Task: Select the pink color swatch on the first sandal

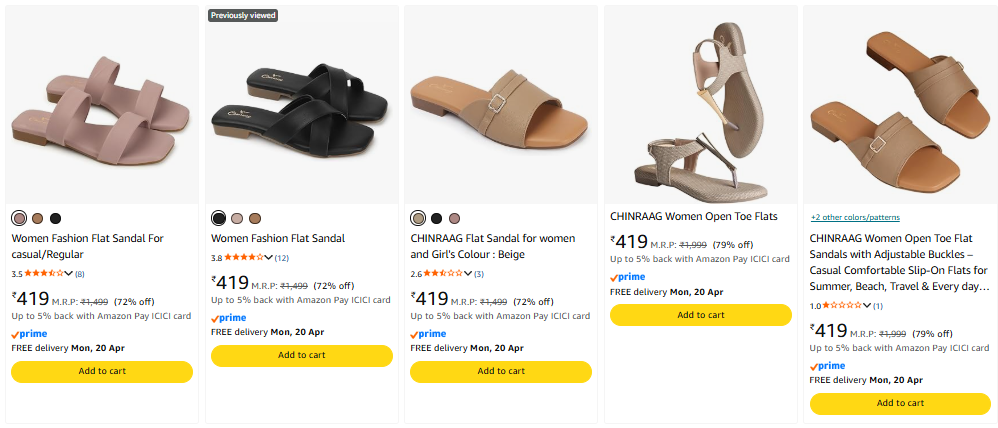Action: coord(19,218)
